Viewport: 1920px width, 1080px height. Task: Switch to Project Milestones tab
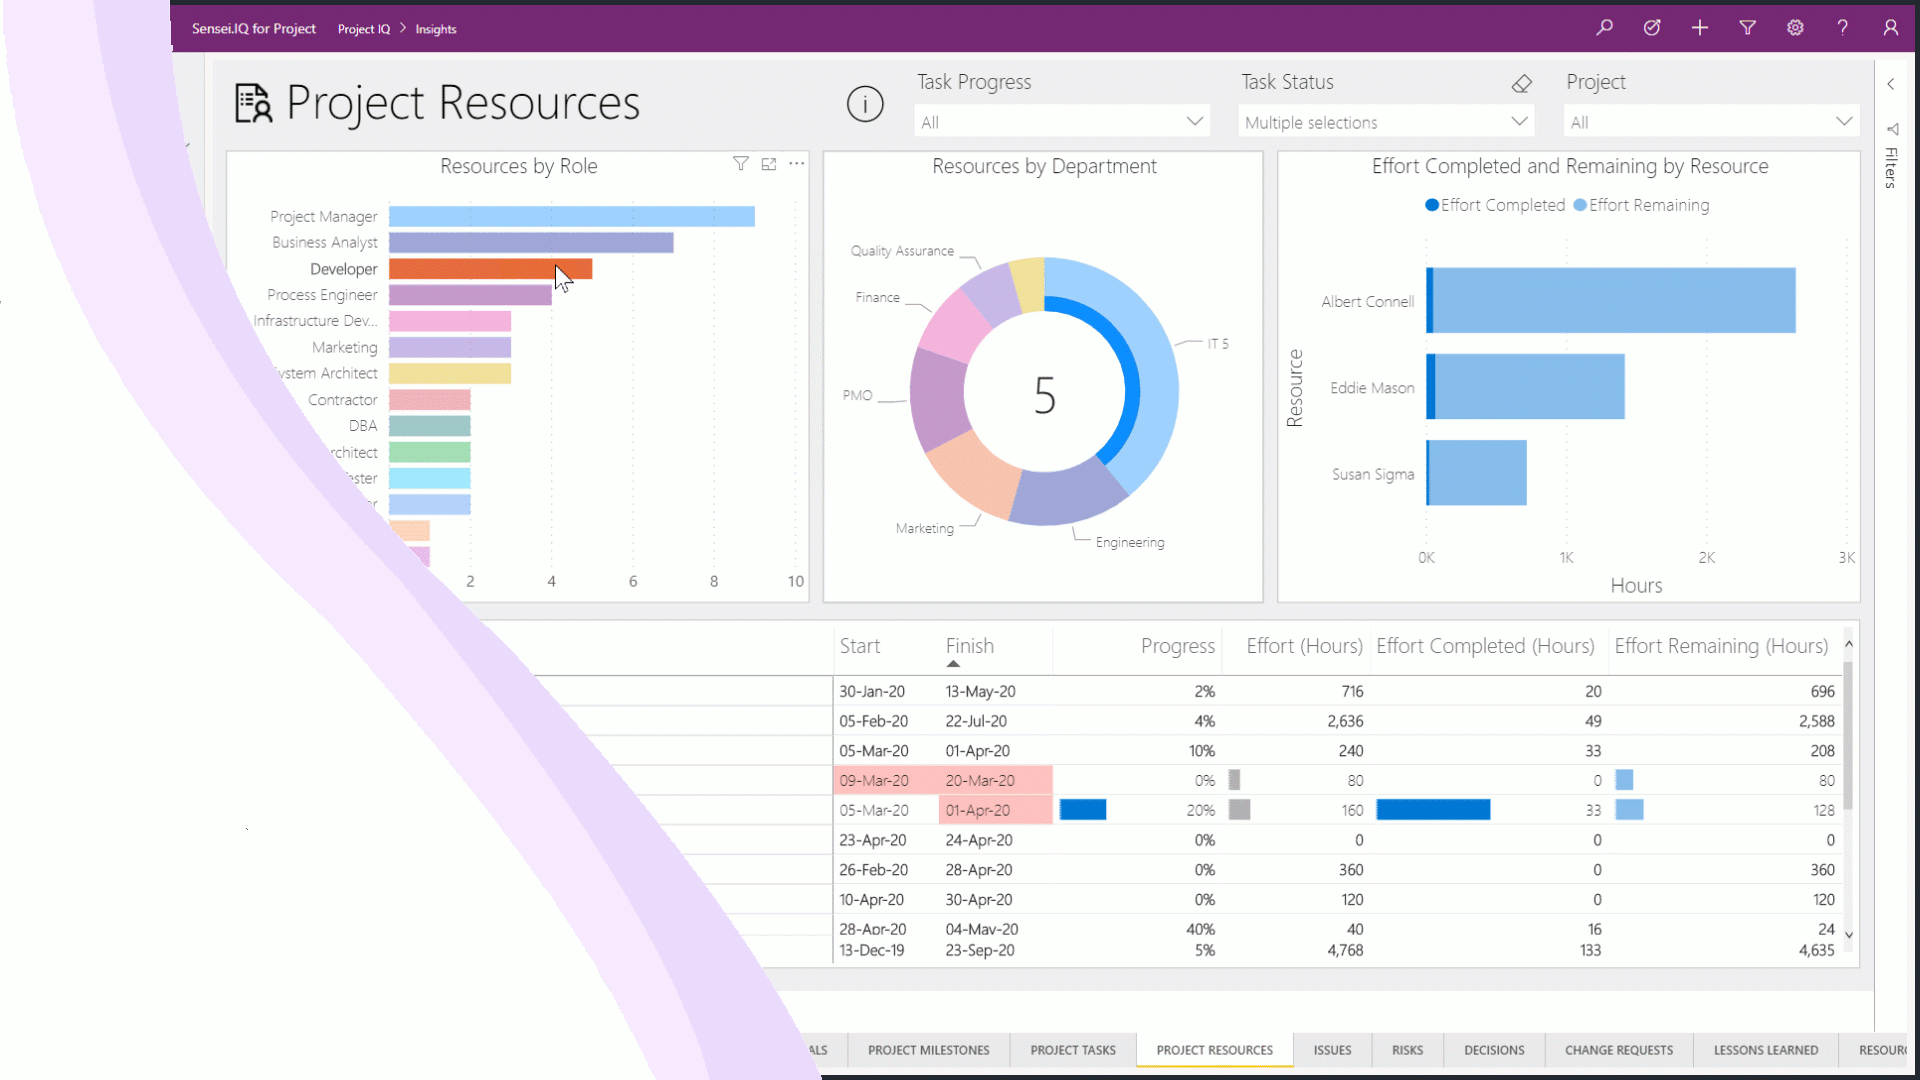[928, 1050]
